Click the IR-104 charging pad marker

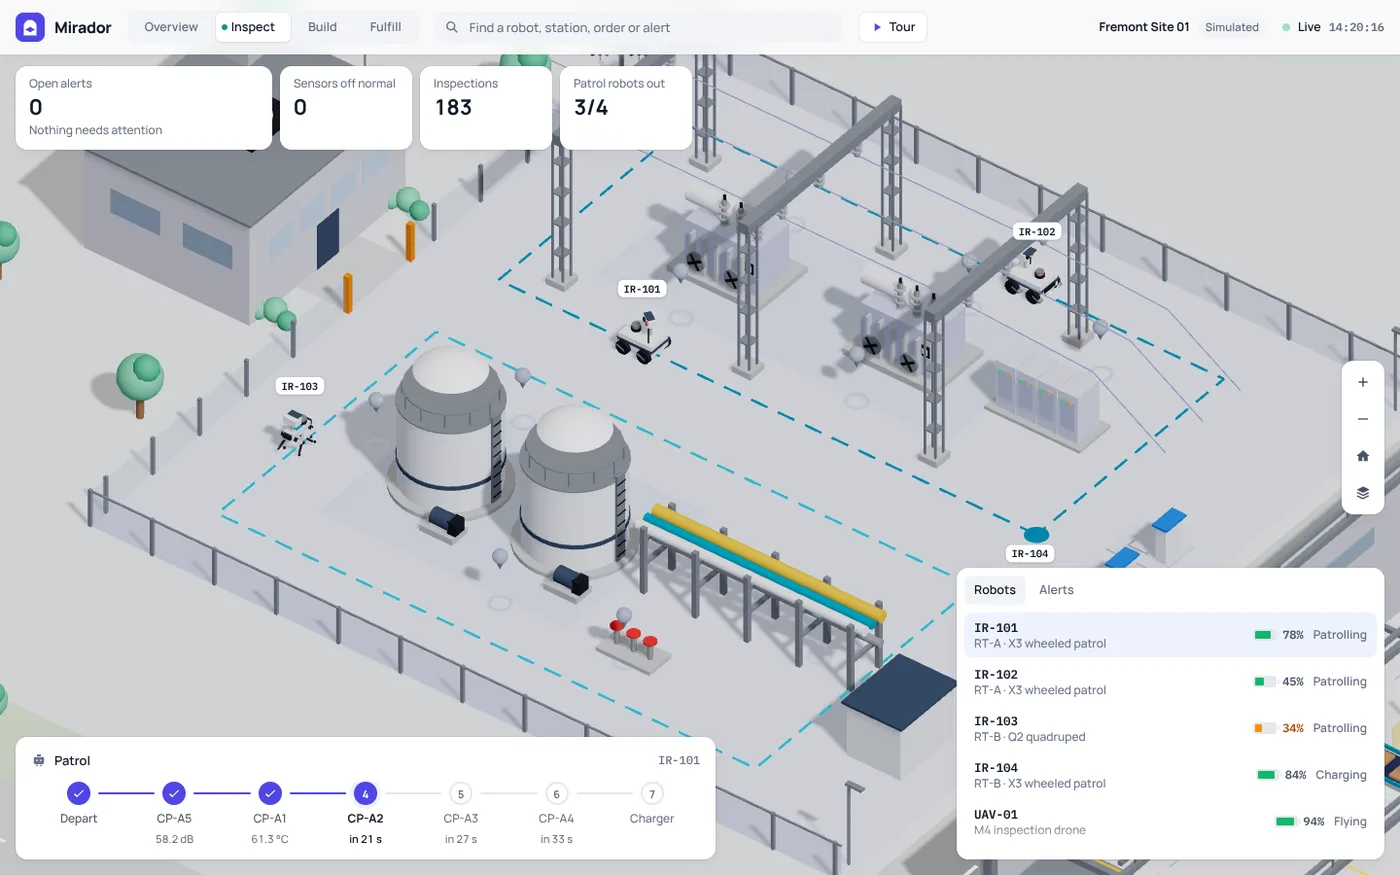(x=1036, y=535)
